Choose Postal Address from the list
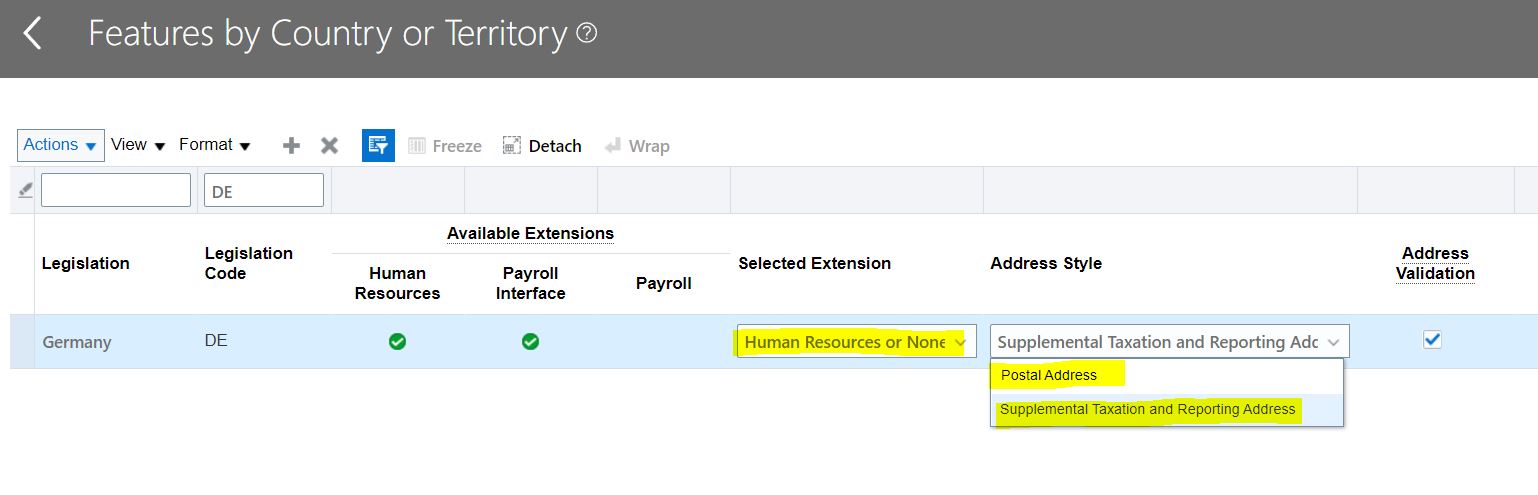Screen dimensions: 1538x495 coord(1167,376)
